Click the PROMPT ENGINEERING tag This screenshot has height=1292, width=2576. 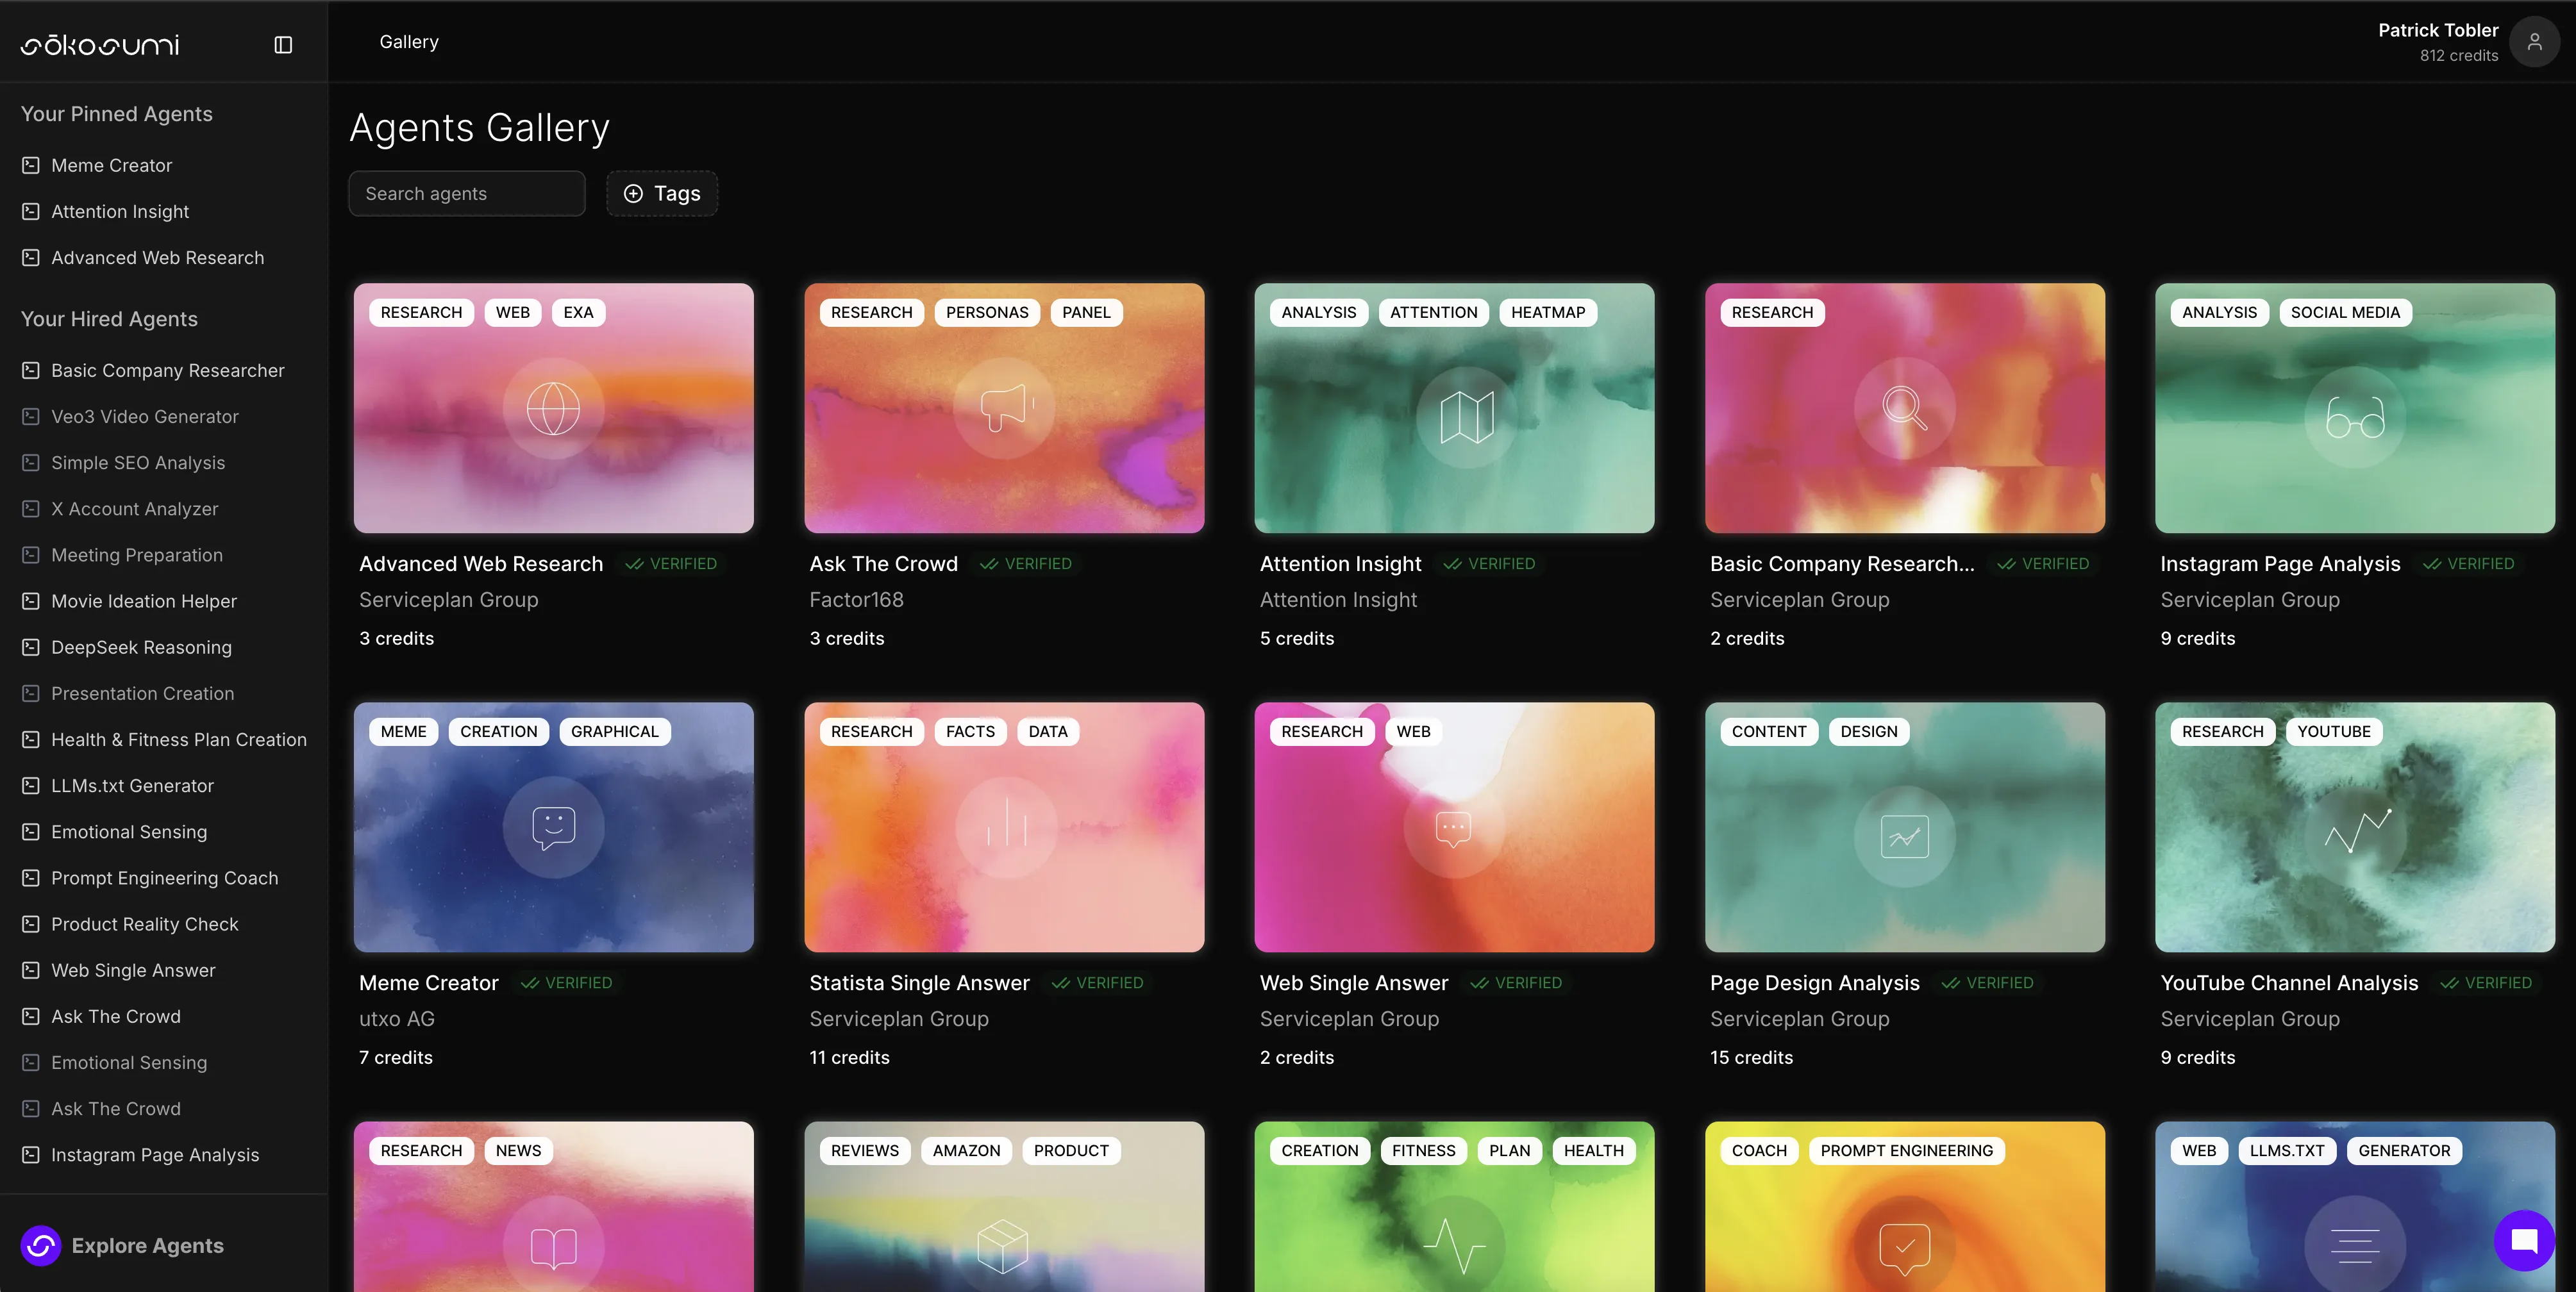pyautogui.click(x=1906, y=1150)
